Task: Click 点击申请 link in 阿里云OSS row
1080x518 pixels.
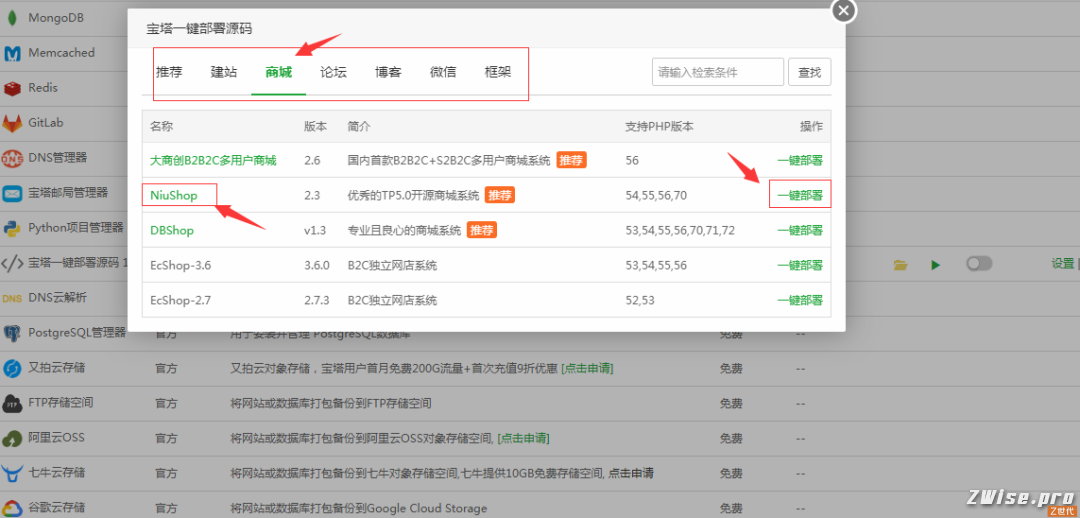Action: [523, 439]
